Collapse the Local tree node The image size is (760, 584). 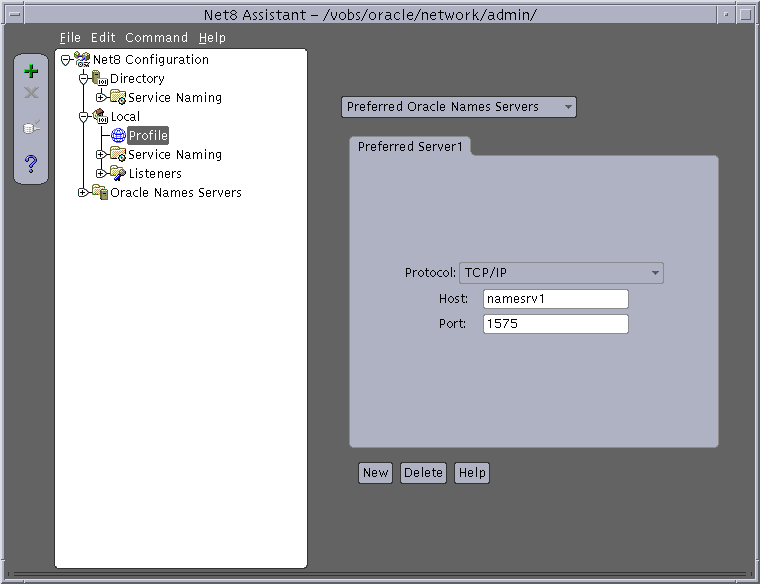pyautogui.click(x=84, y=117)
